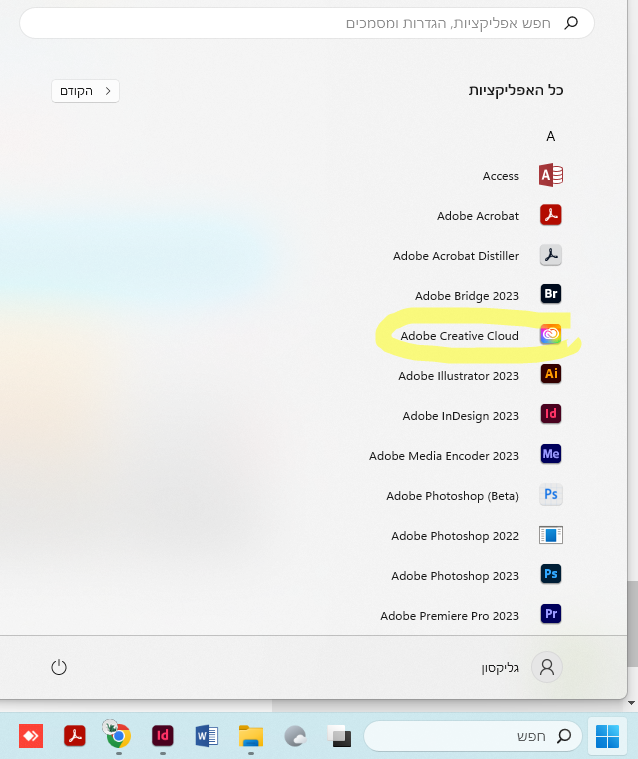Click the background window scrollbar
This screenshot has width=638, height=759.
coord(632,624)
